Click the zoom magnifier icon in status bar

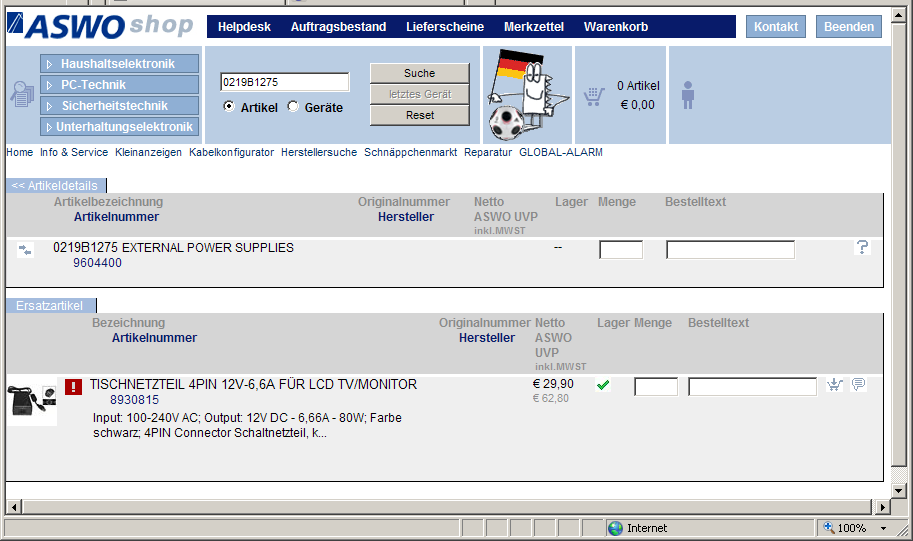(829, 528)
